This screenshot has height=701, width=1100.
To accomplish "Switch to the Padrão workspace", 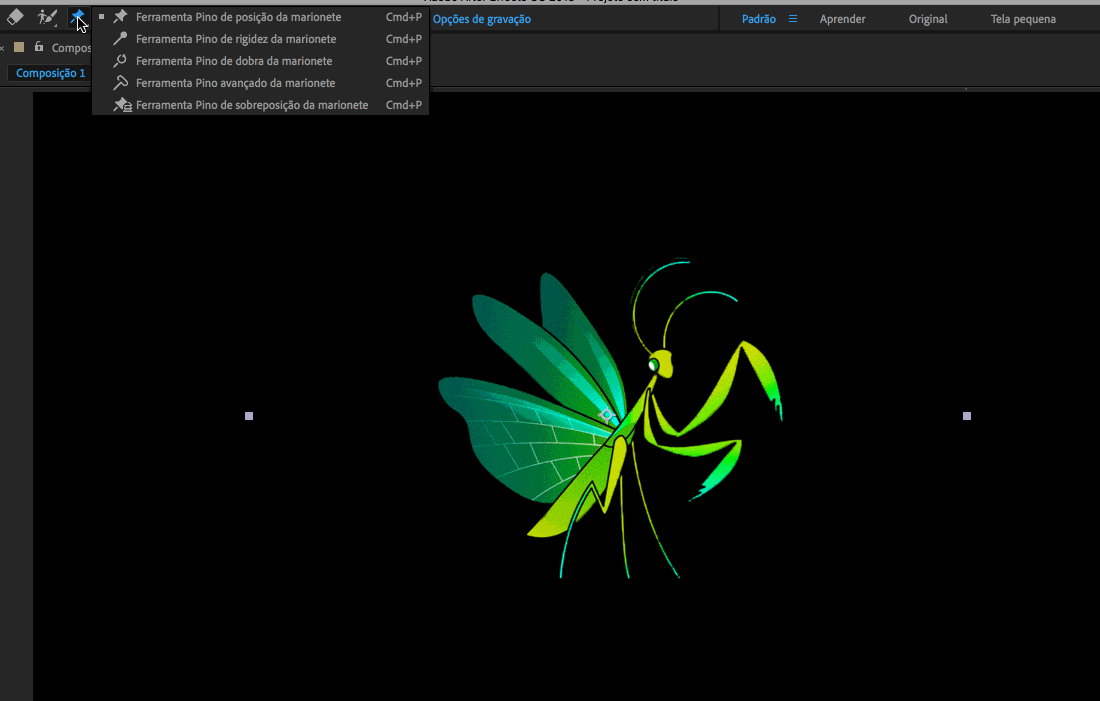I will [759, 19].
